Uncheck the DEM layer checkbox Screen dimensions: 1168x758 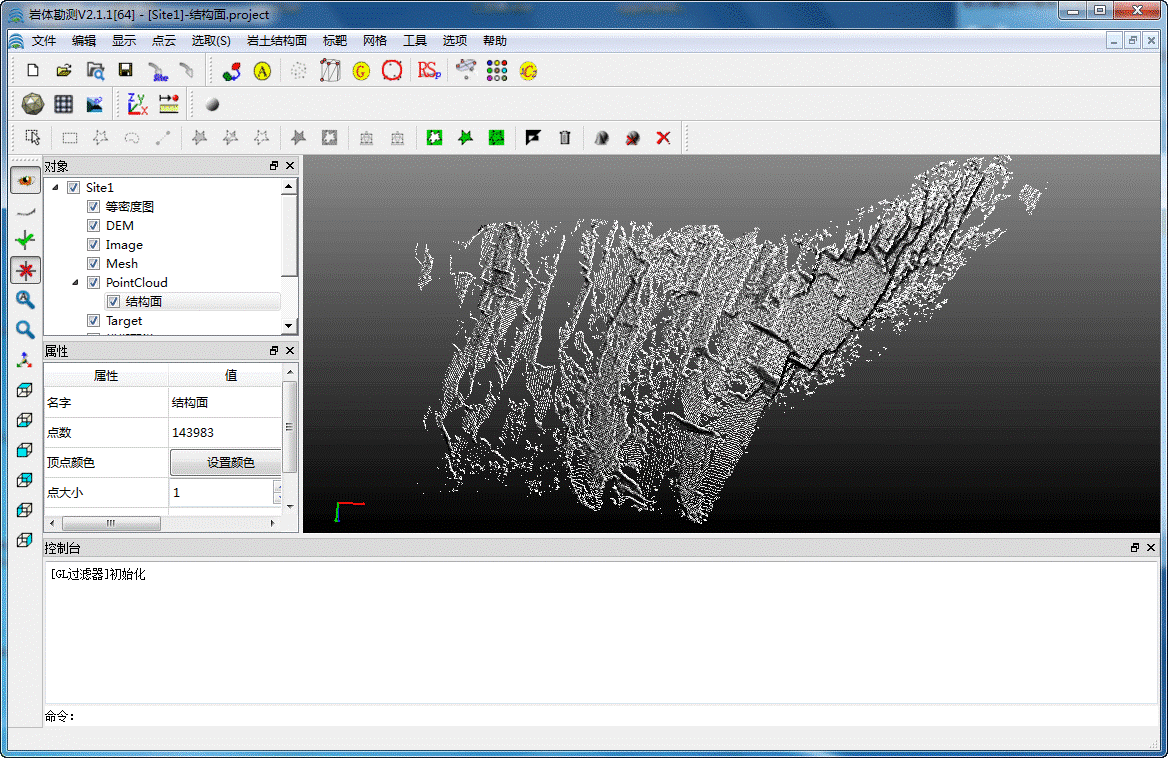pyautogui.click(x=93, y=226)
